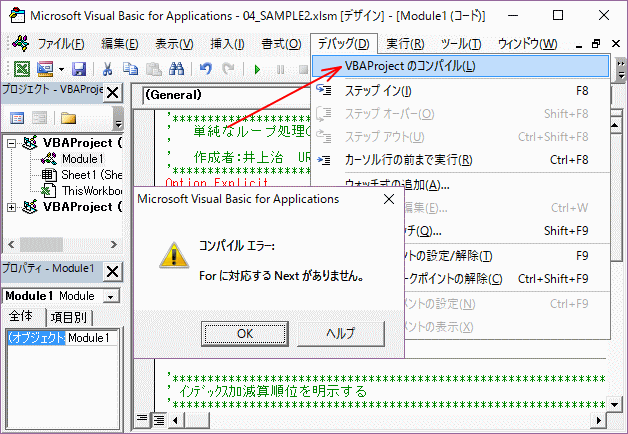Click the (オブジェクト名) property row
The image size is (628, 434).
pyautogui.click(x=37, y=338)
